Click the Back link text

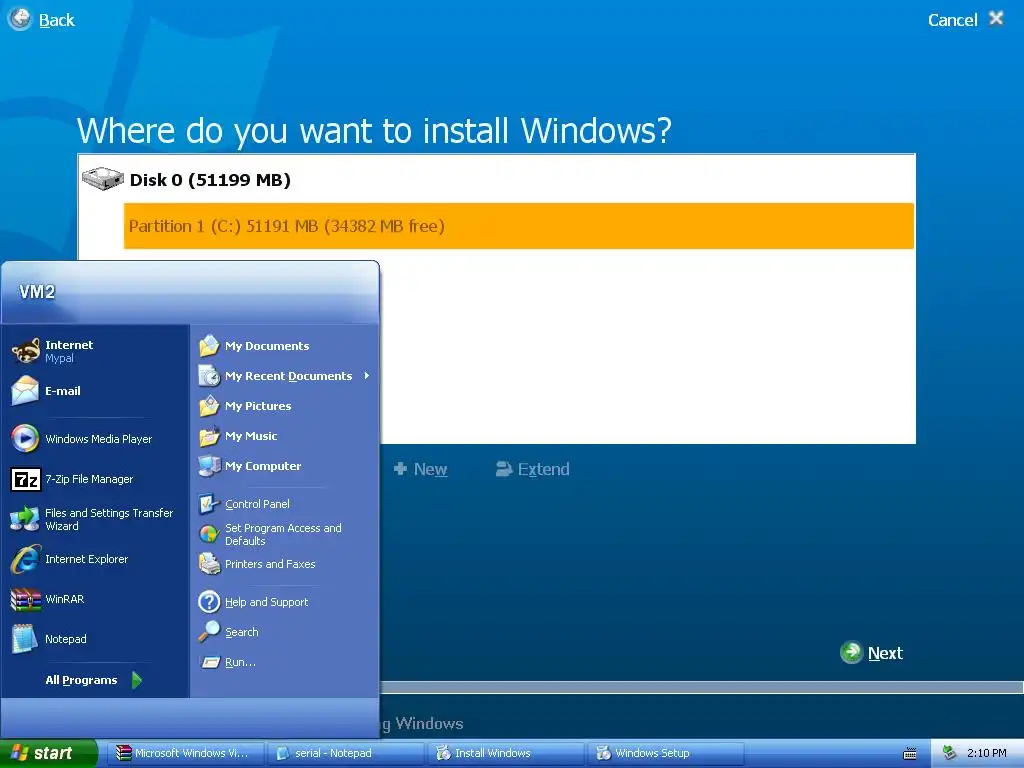(x=57, y=20)
